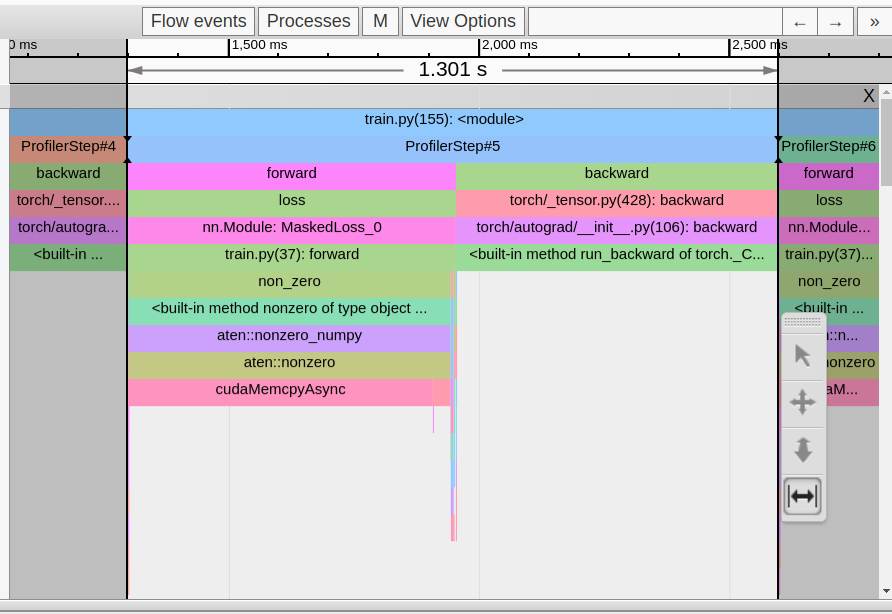
Task: Expand the double-chevron overflow button
Action: pos(874,22)
